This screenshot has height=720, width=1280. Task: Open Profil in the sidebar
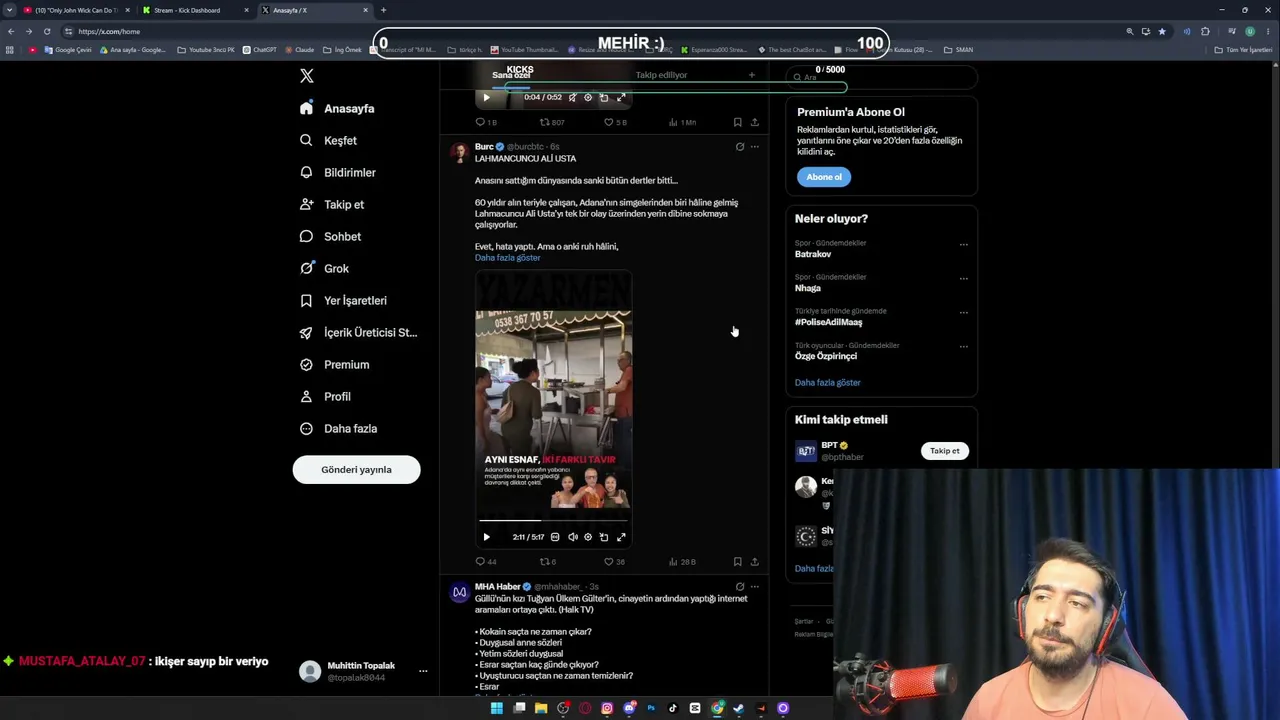[x=325, y=396]
